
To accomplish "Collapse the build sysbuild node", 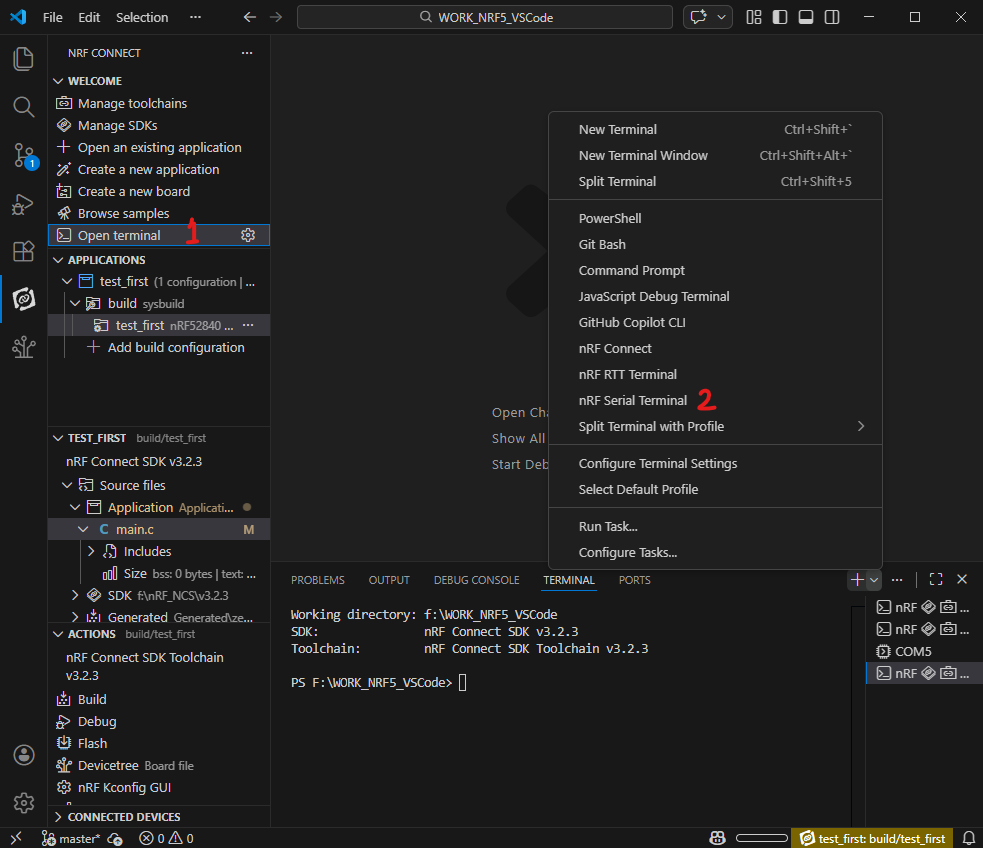I will [x=75, y=303].
